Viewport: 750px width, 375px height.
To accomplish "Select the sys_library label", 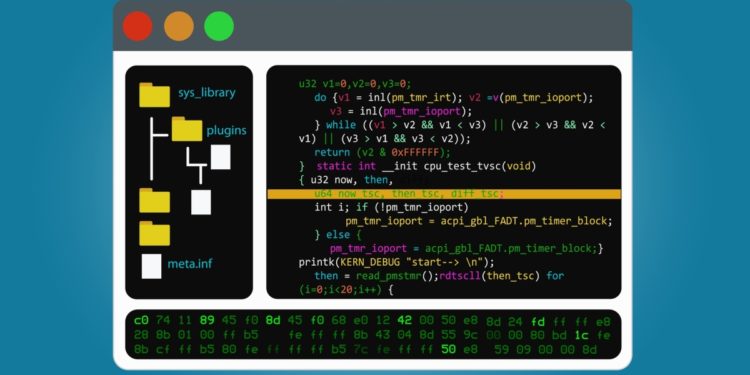I will (207, 93).
